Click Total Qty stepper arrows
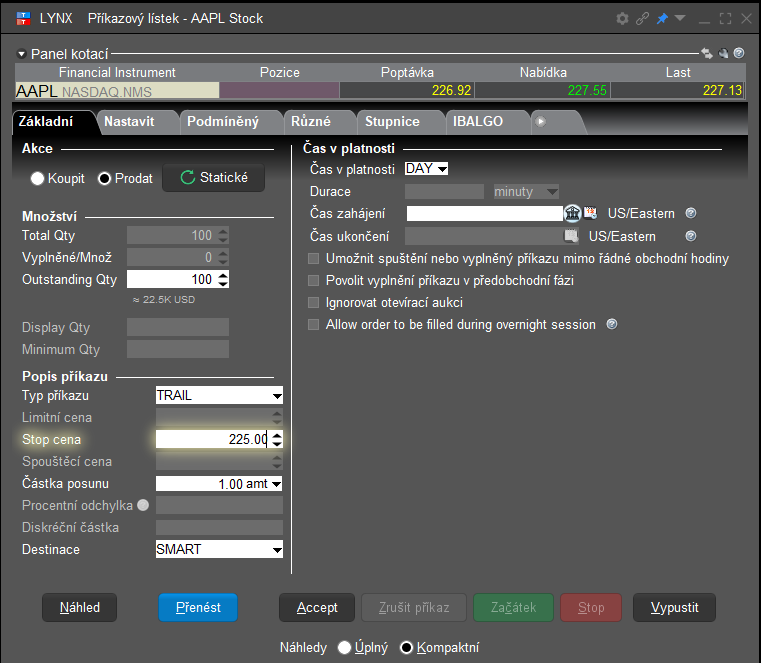This screenshot has width=761, height=663. 223,235
